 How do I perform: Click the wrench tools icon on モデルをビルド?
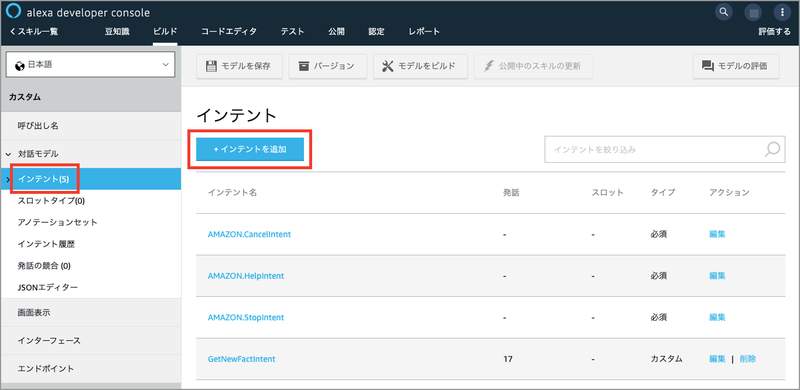[x=388, y=66]
